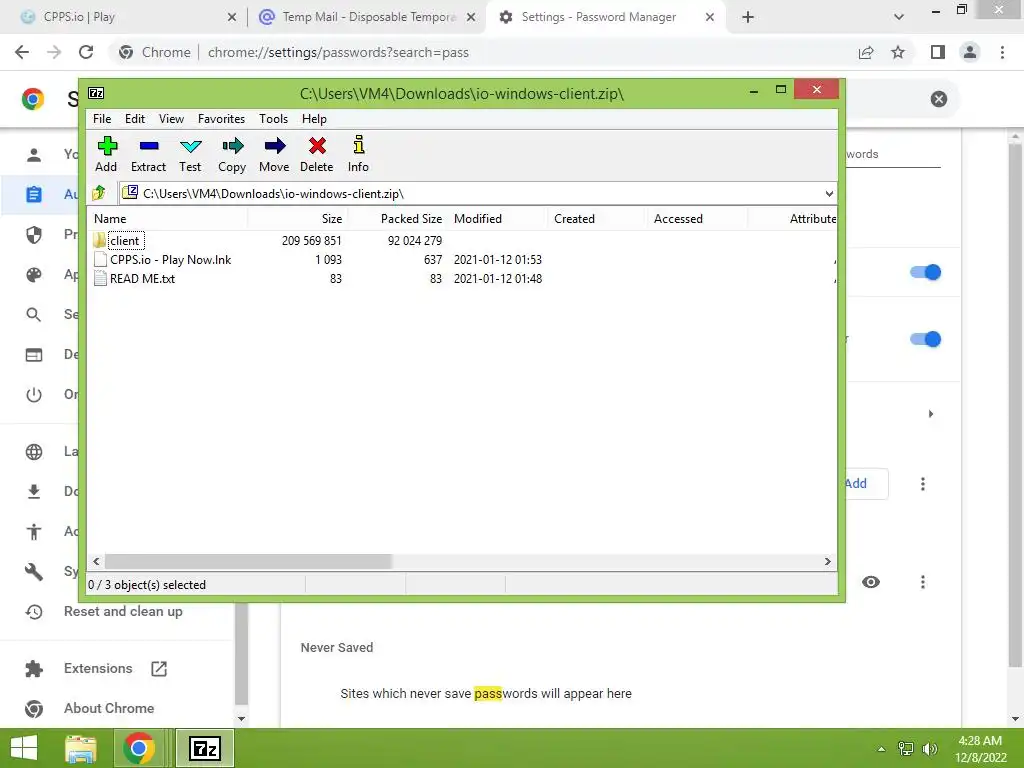Sort file list by Name column

click(168, 219)
